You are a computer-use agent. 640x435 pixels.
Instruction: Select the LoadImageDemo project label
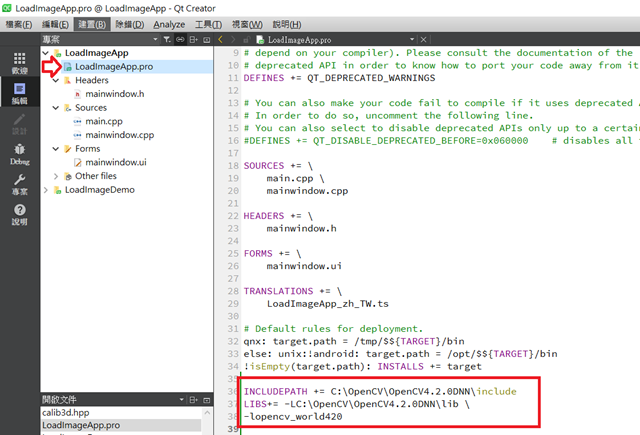(x=100, y=190)
